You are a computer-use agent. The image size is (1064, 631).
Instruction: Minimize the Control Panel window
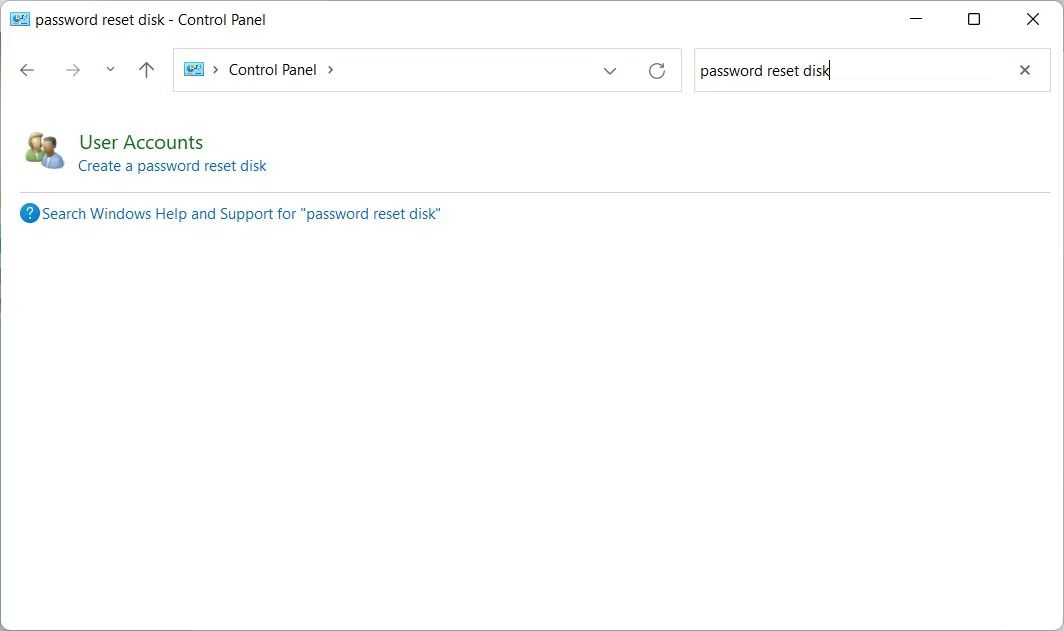[x=915, y=19]
